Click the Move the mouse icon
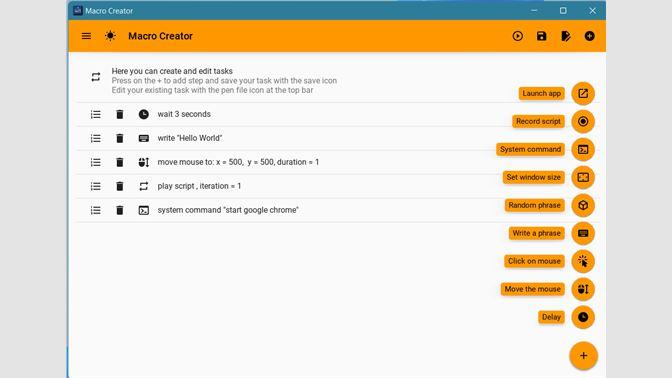The height and width of the screenshot is (378, 672). click(x=583, y=289)
